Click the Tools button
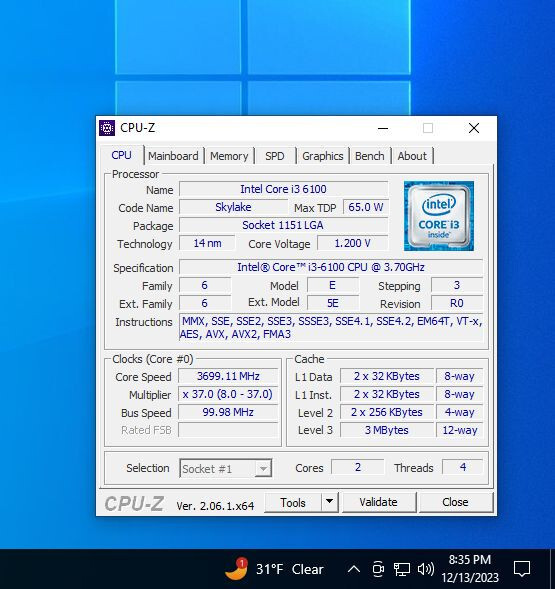The height and width of the screenshot is (589, 555). tap(293, 502)
